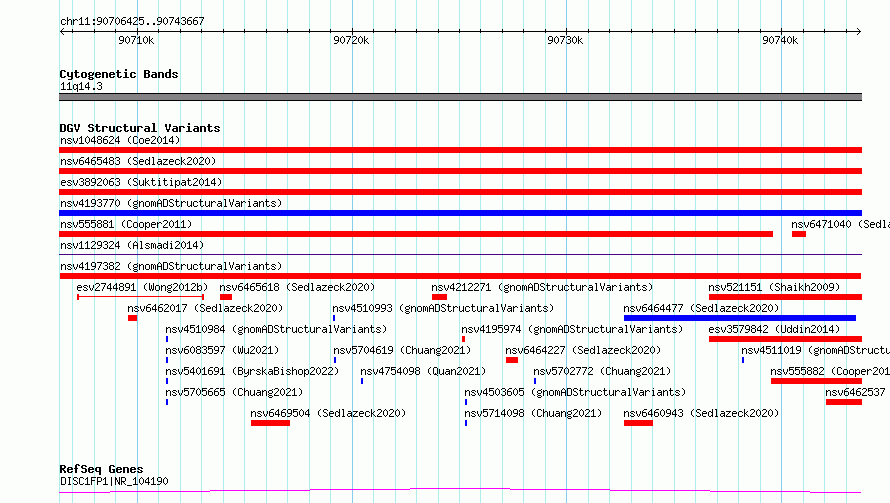Image resolution: width=890 pixels, height=503 pixels.
Task: Open variant nsv4195974 gnomAD label
Action: (572, 329)
